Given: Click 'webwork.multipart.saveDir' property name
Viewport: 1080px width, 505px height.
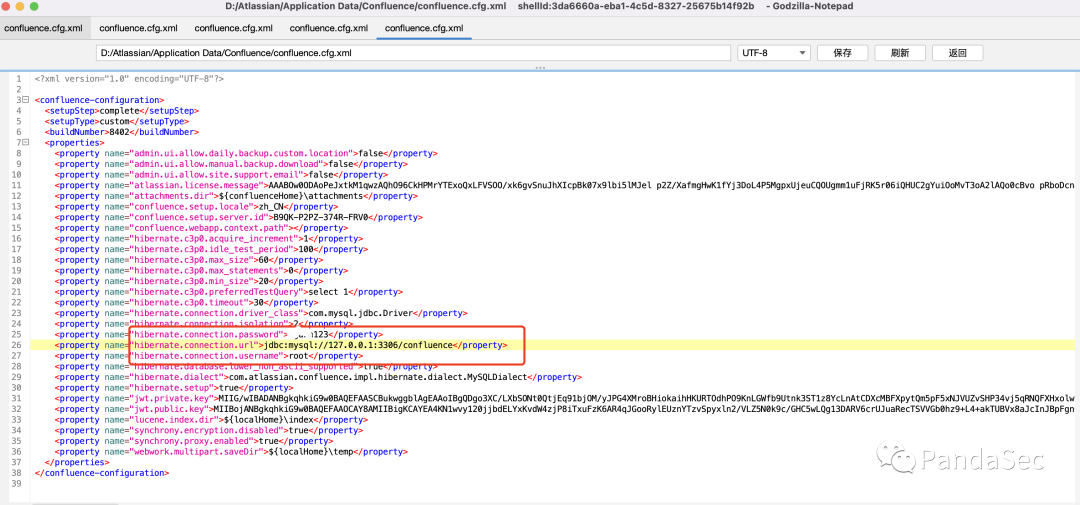Looking at the screenshot, I should [x=197, y=452].
